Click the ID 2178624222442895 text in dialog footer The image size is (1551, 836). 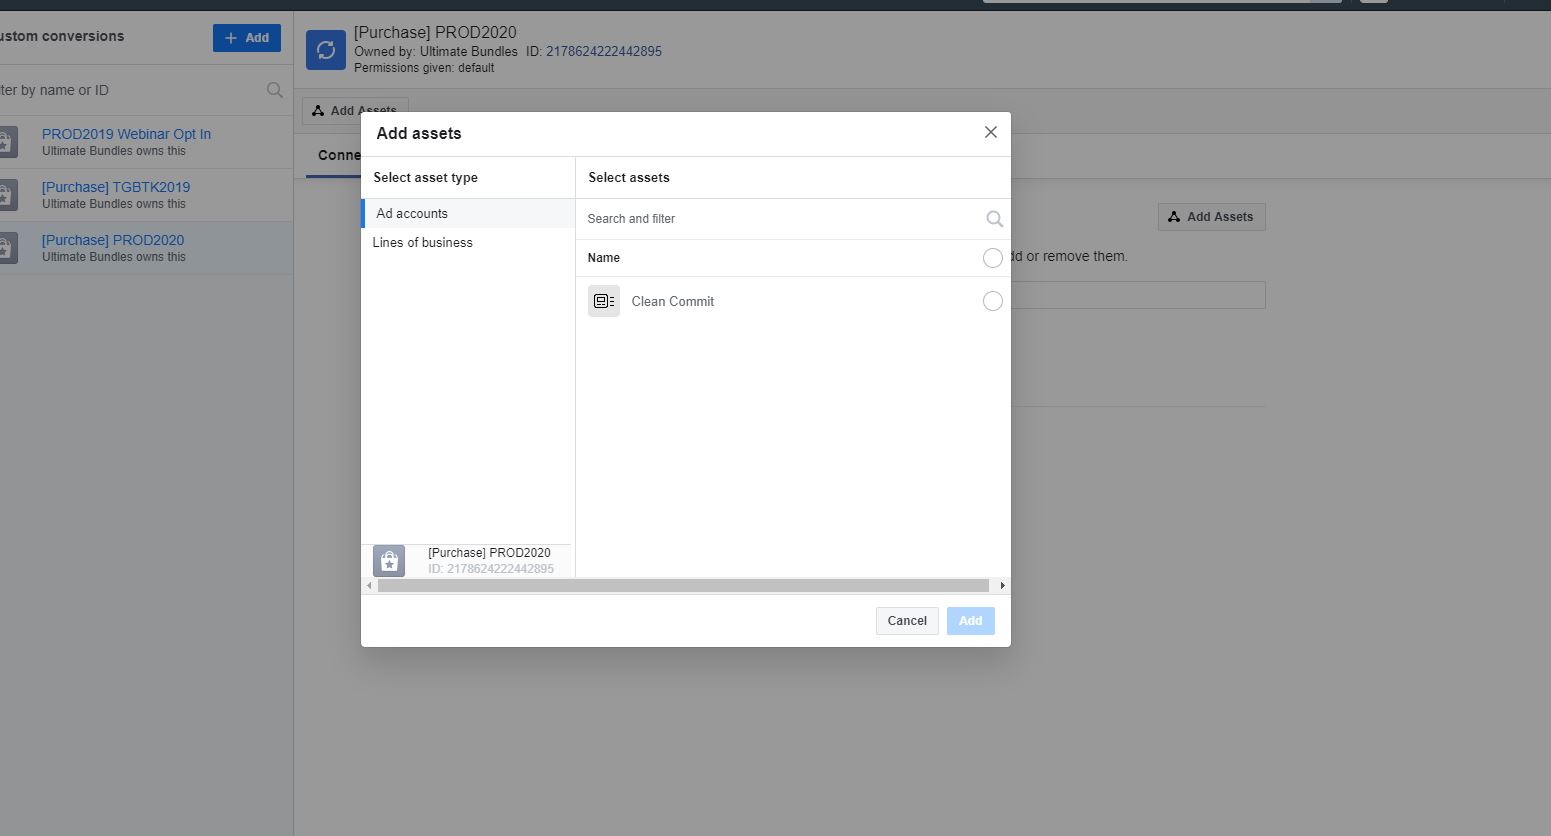coord(491,569)
